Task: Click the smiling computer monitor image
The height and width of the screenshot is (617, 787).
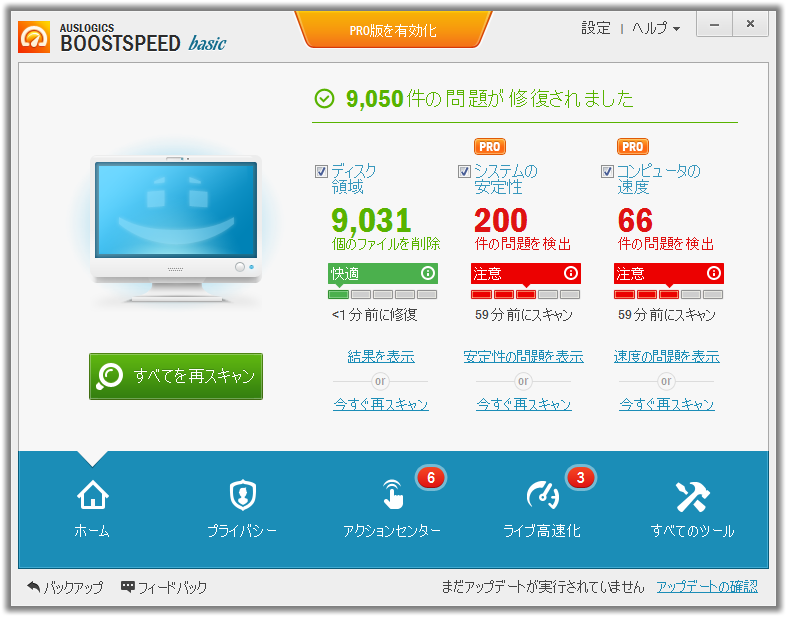Action: 176,228
